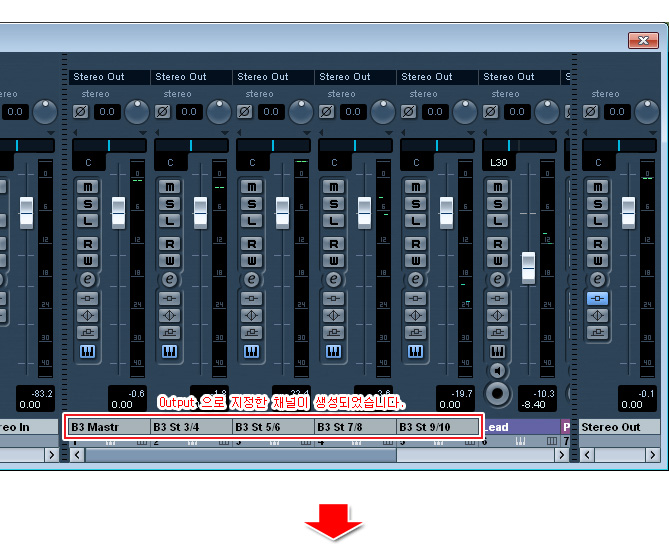Open channel settings for B3 Mastr
Image resolution: width=669 pixels, height=553 pixels.
pyautogui.click(x=87, y=279)
